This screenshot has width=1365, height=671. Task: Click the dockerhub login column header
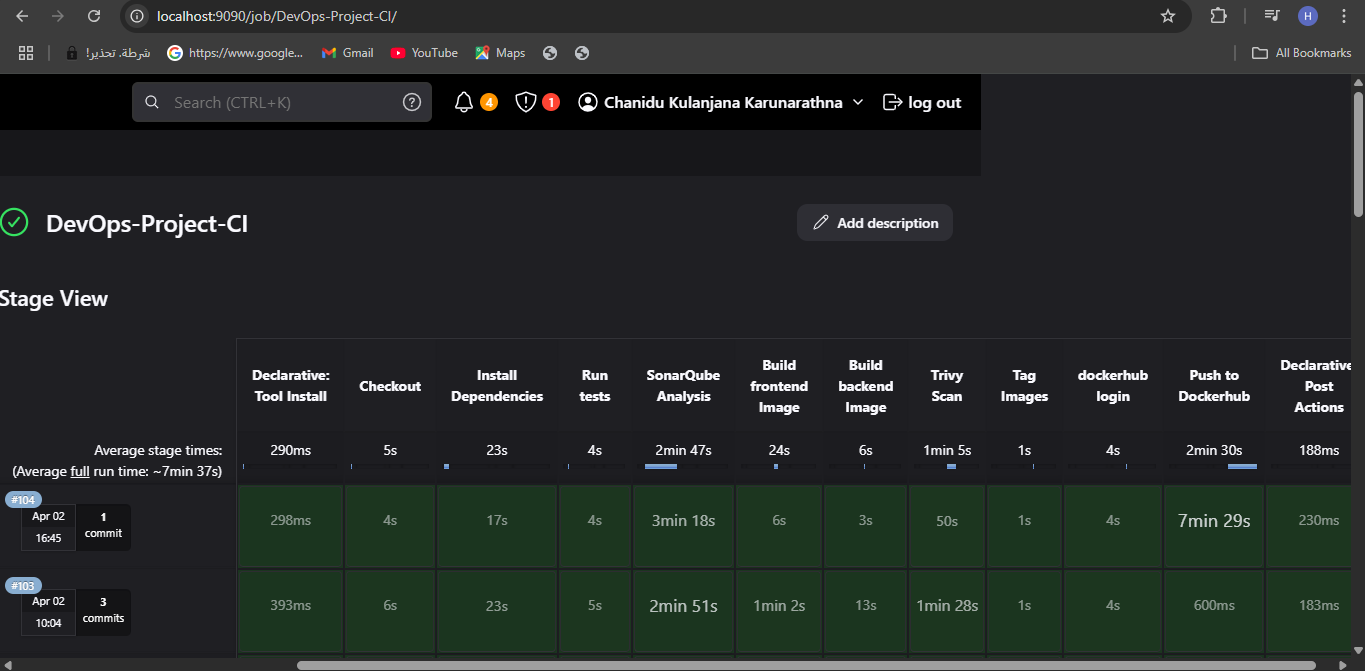pos(1113,386)
